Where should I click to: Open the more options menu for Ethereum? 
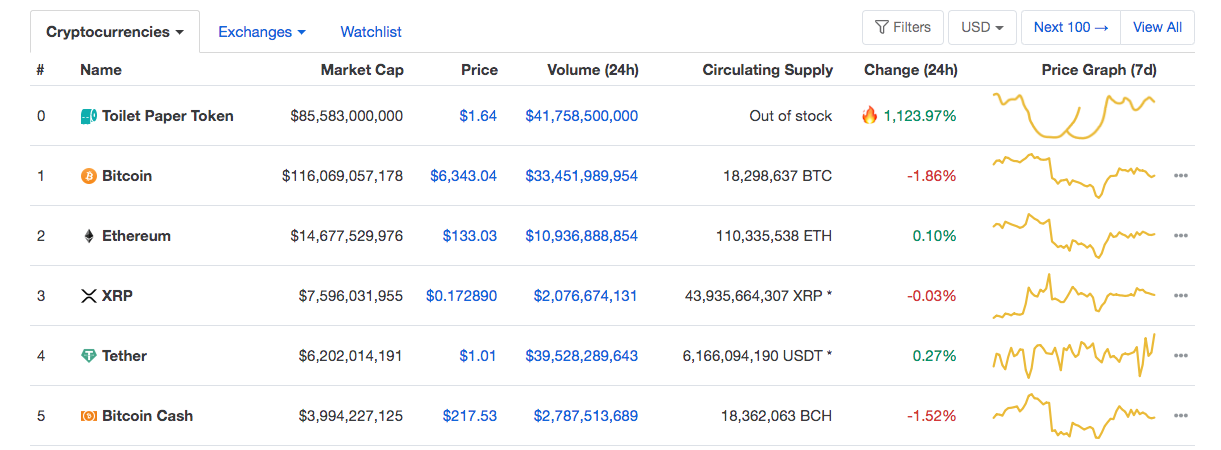point(1181,236)
